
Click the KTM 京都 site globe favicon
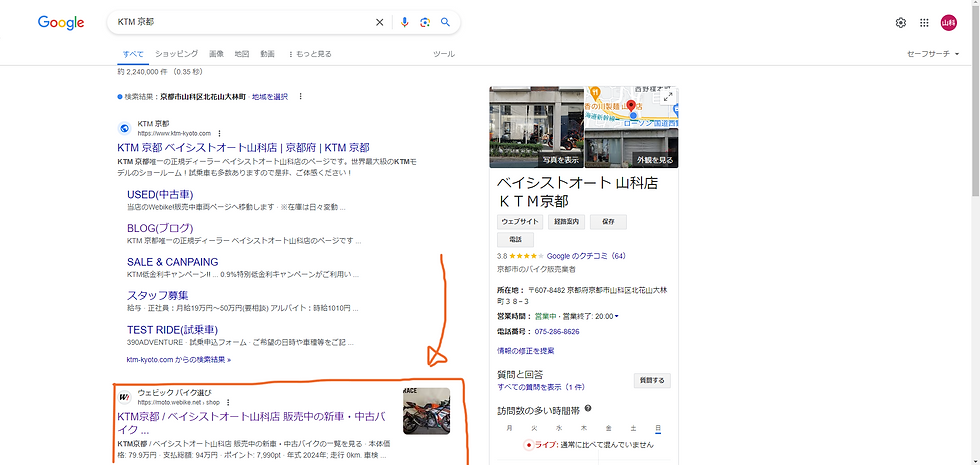coord(124,128)
